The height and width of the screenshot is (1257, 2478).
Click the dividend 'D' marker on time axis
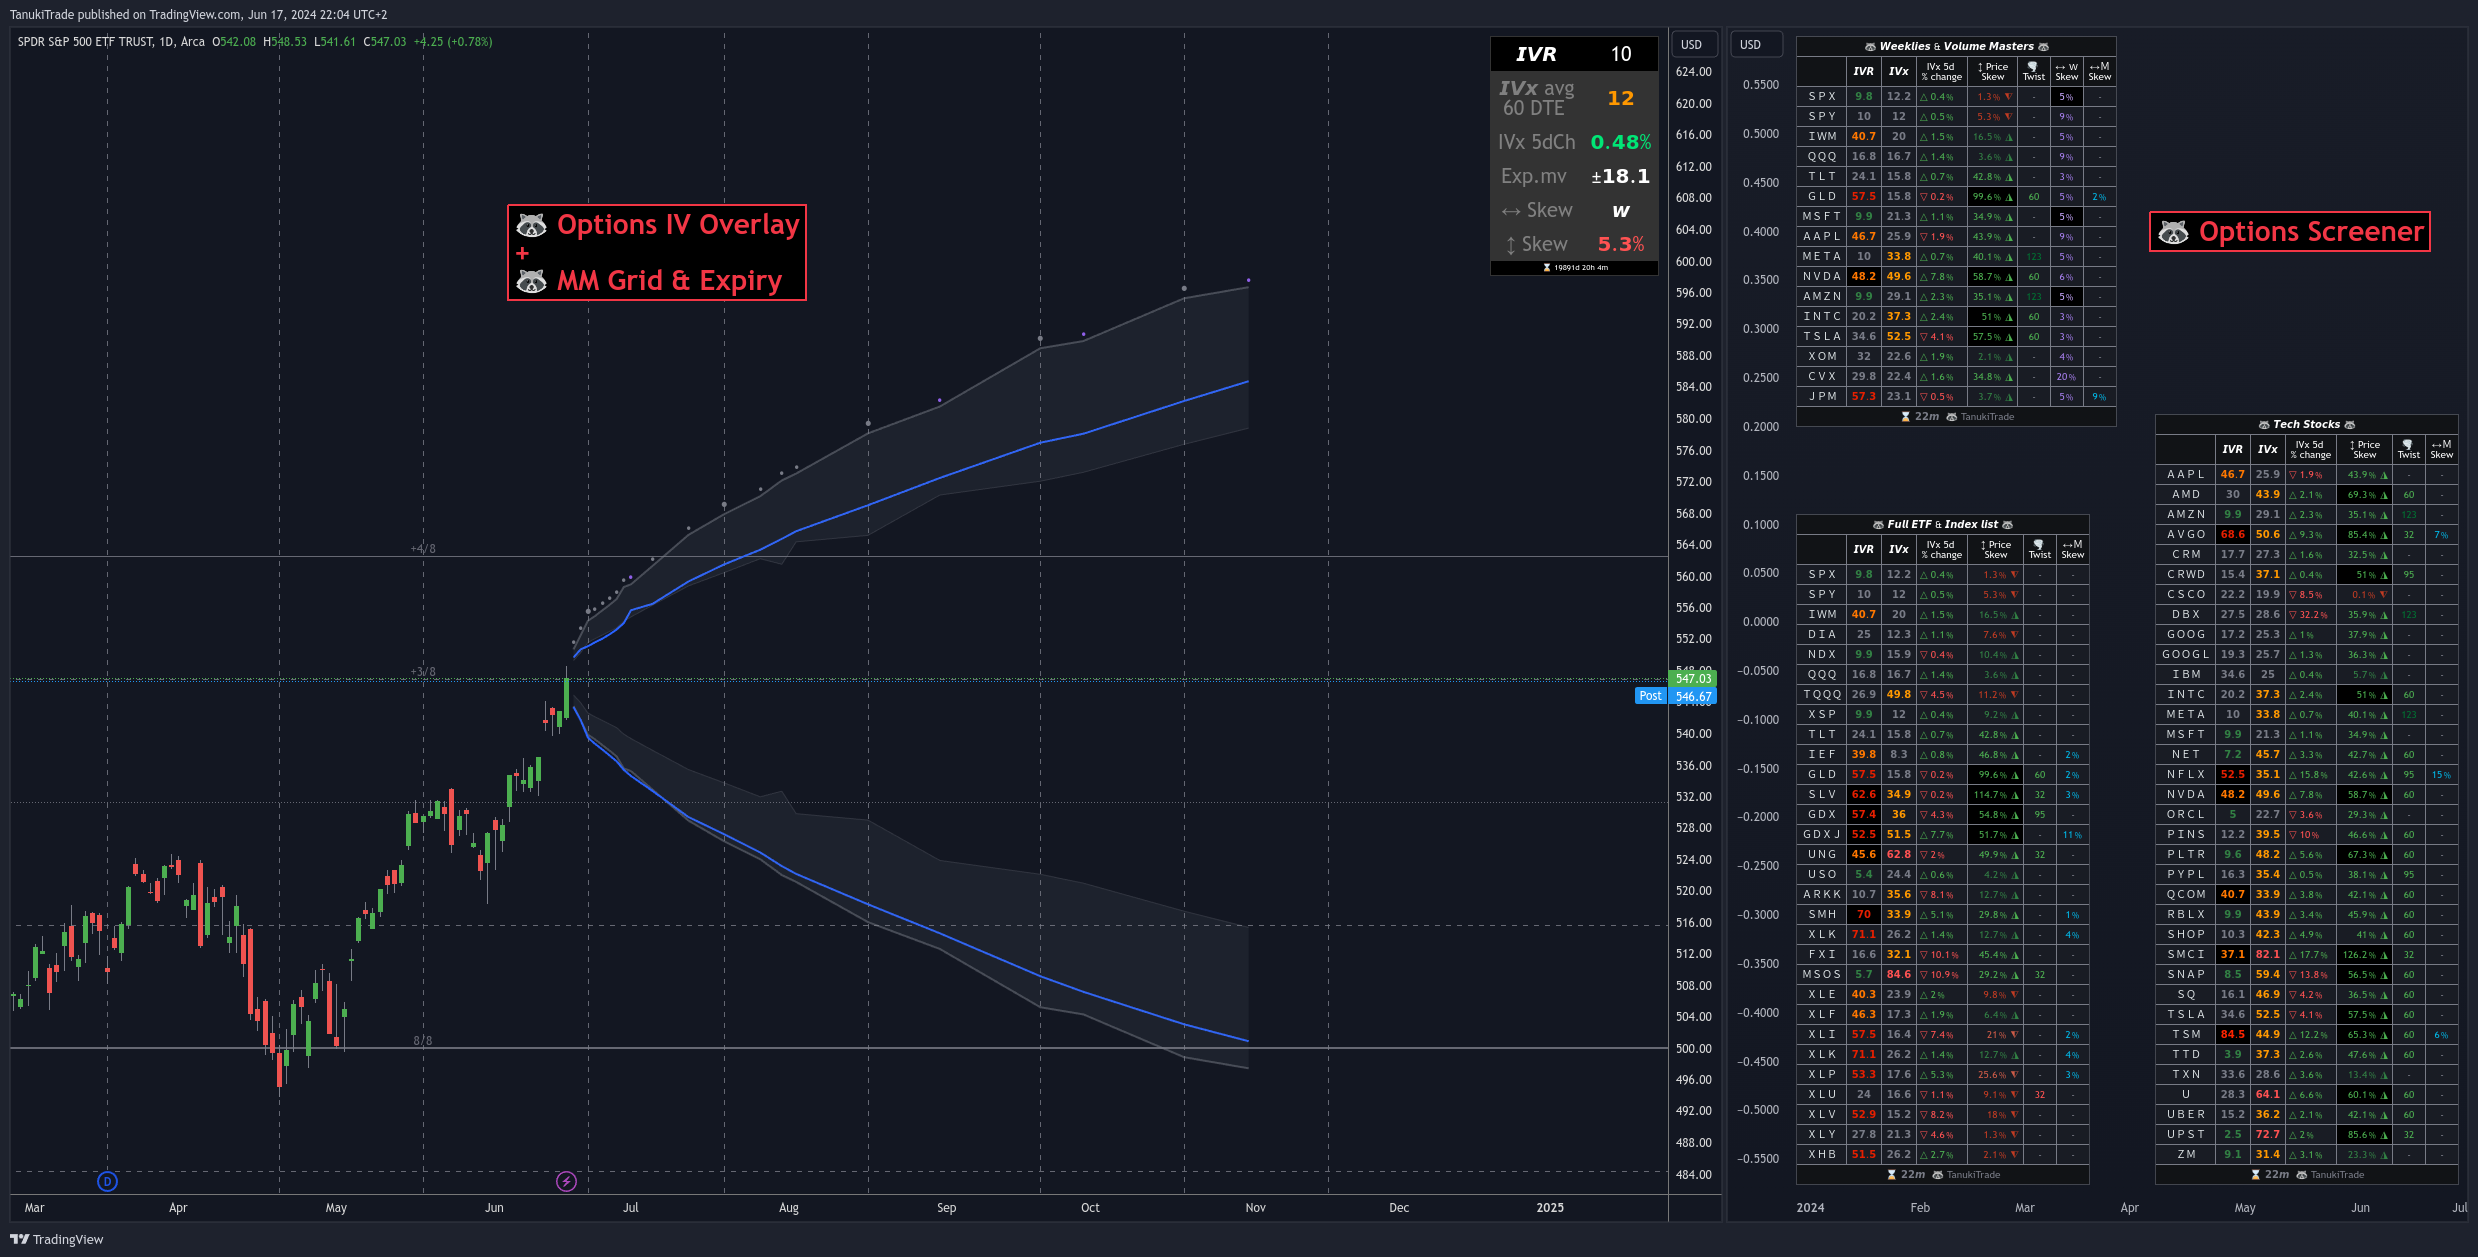point(107,1181)
